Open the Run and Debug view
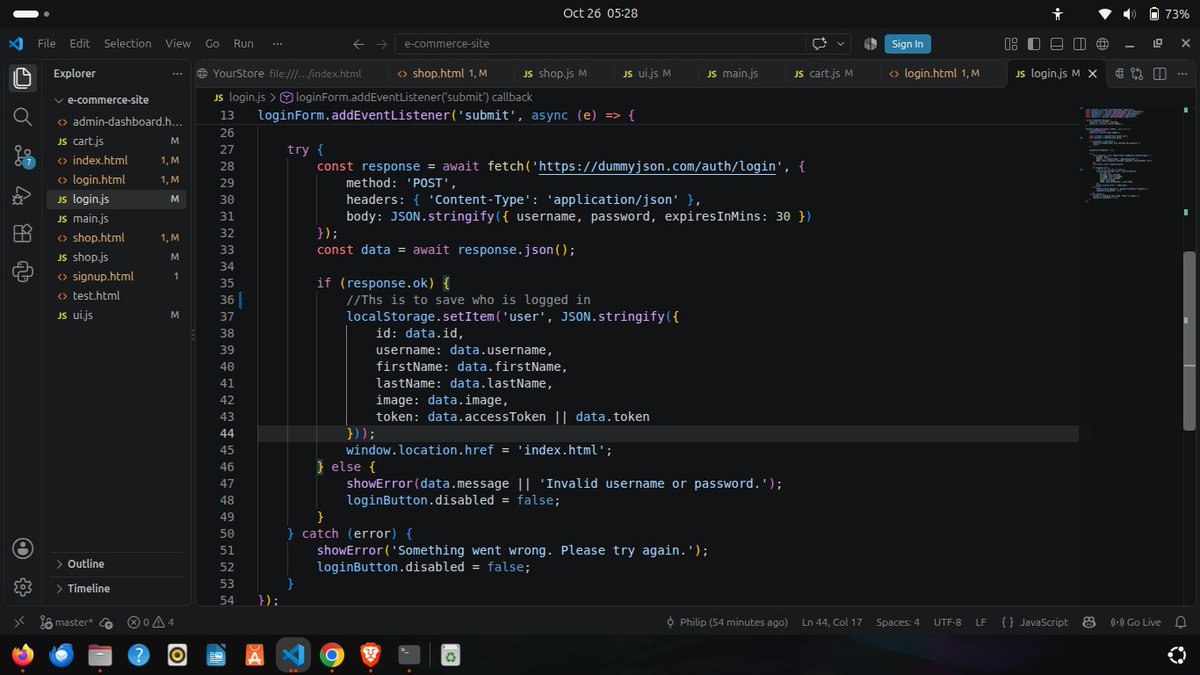Viewport: 1200px width, 675px height. point(22,194)
